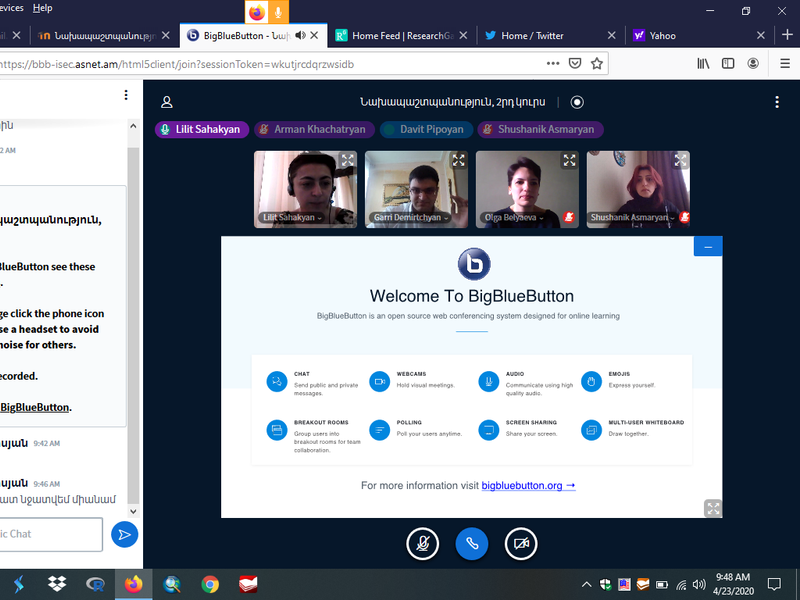800x600 pixels.
Task: Save page to Pocket
Action: click(575, 64)
